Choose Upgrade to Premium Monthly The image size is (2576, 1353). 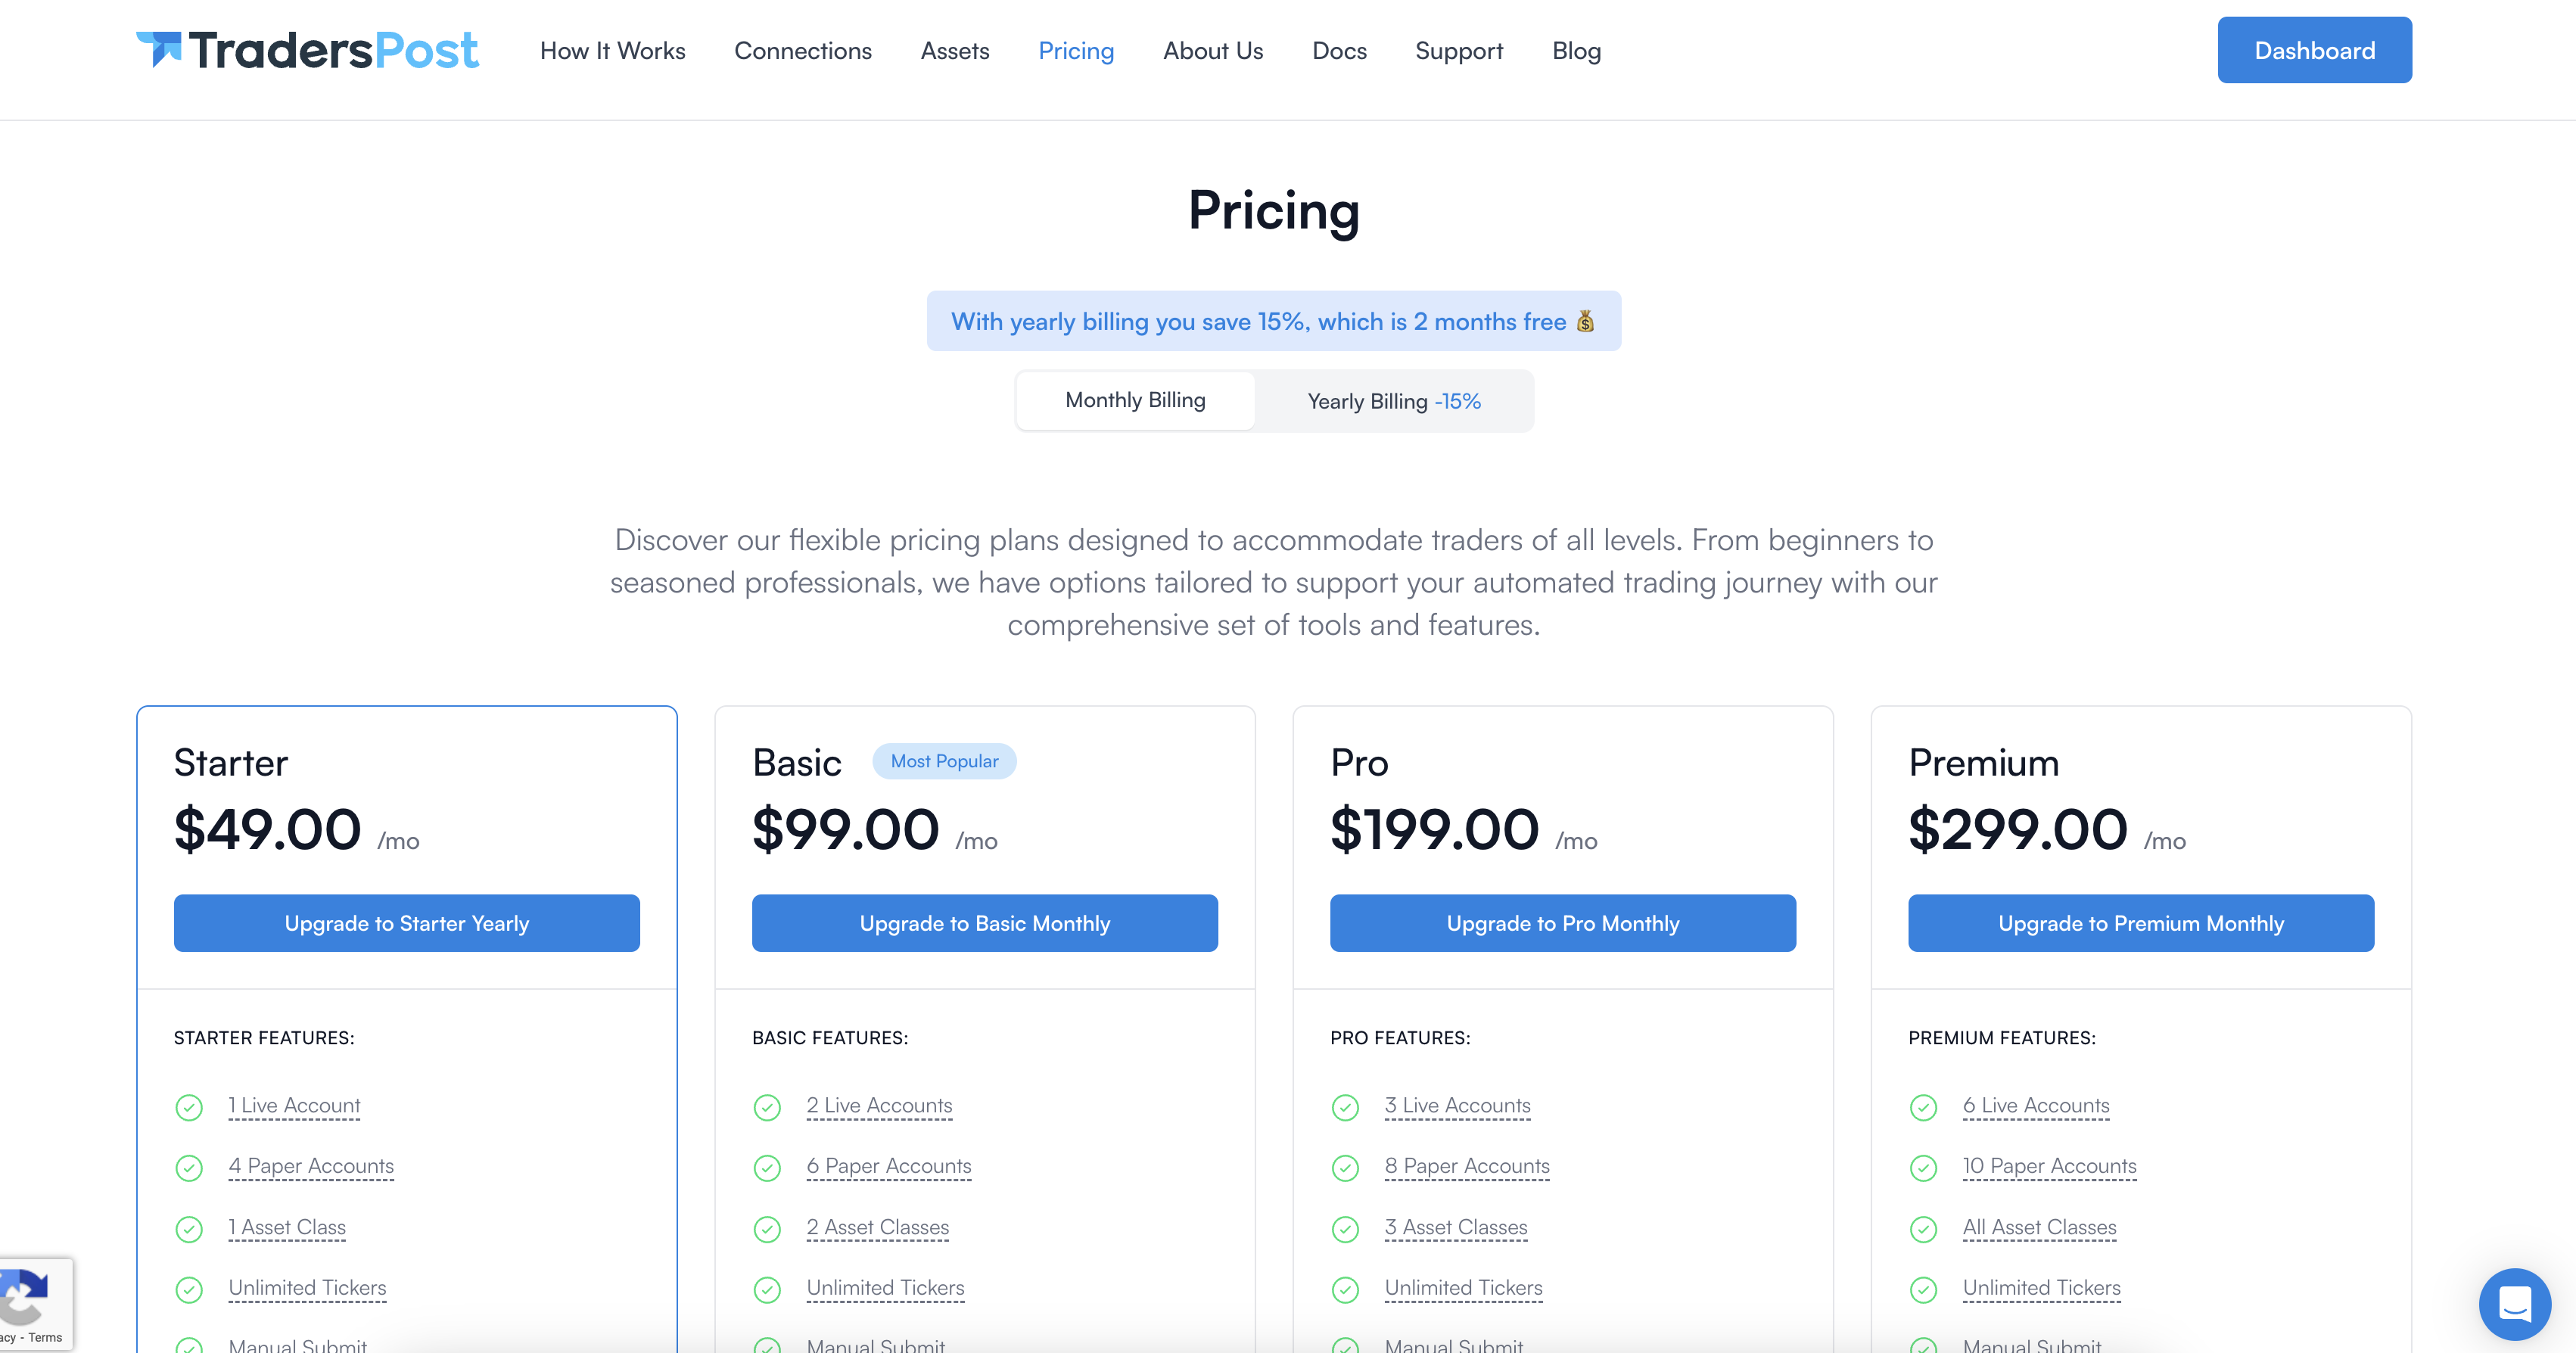tap(2140, 923)
